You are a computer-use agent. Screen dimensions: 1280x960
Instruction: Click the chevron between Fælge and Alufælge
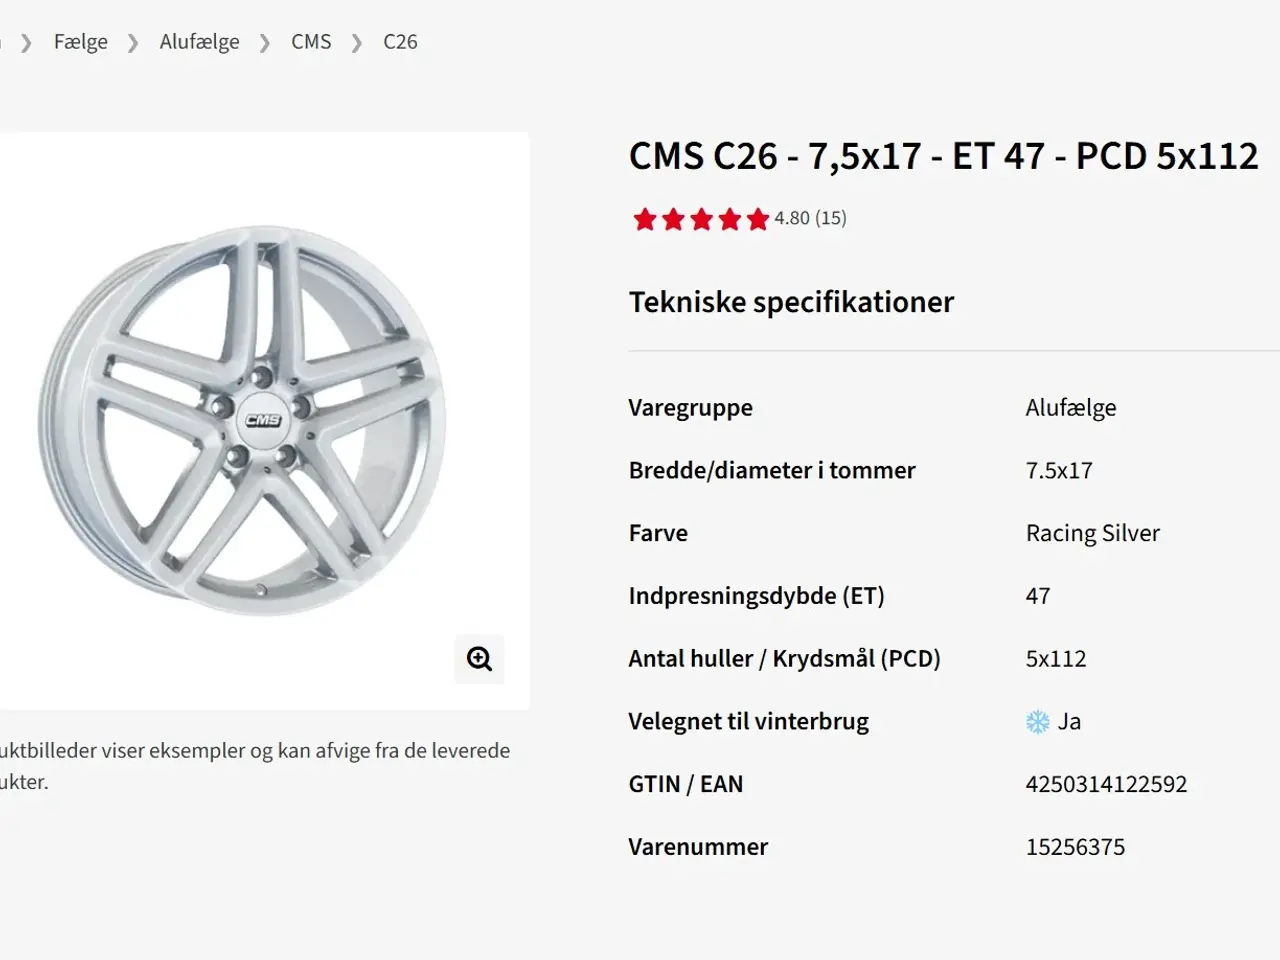coord(133,43)
